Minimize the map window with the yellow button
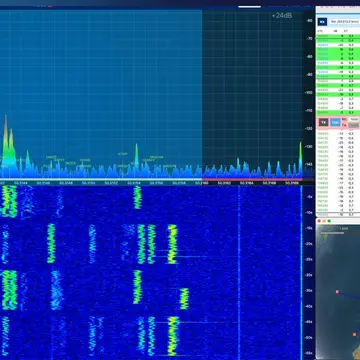Screen dimensions: 360x360 (x=324, y=221)
